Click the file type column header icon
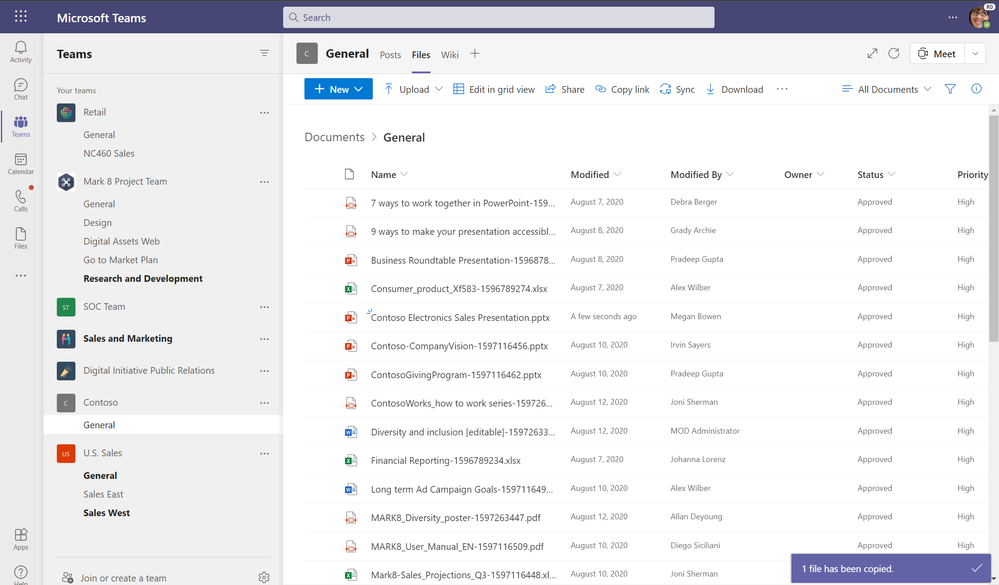This screenshot has height=585, width=999. 349,174
